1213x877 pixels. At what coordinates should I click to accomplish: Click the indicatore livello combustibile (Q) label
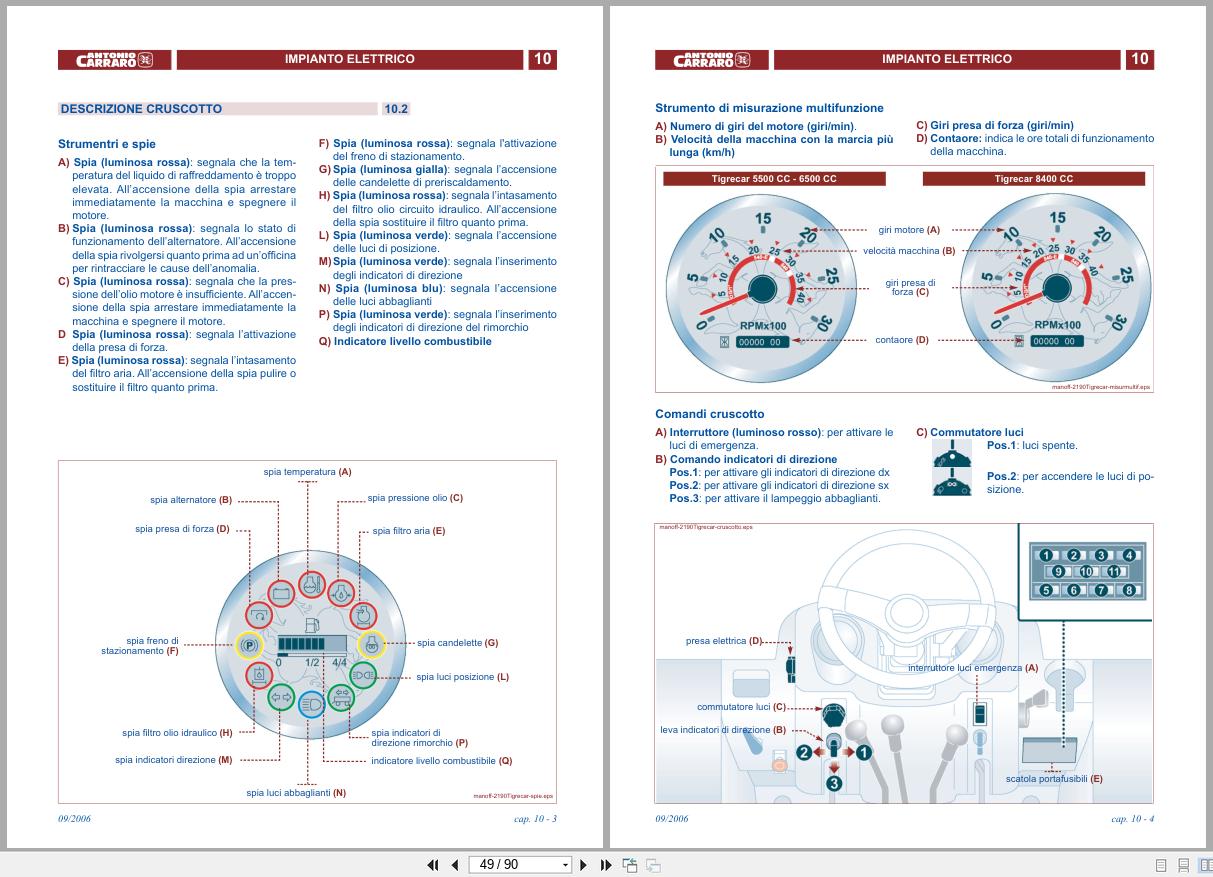pos(441,761)
